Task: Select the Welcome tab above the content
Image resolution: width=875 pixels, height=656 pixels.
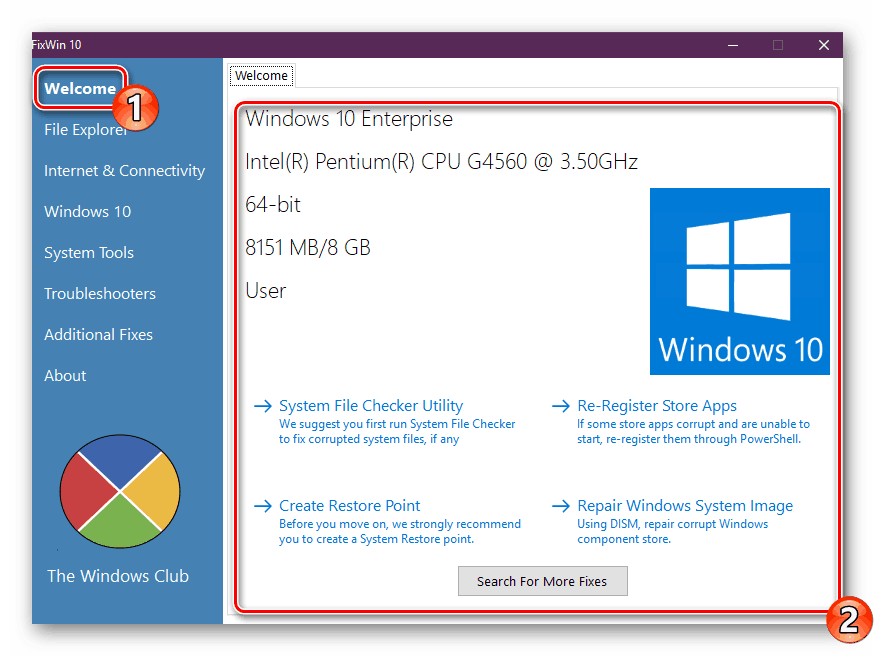Action: coord(261,75)
